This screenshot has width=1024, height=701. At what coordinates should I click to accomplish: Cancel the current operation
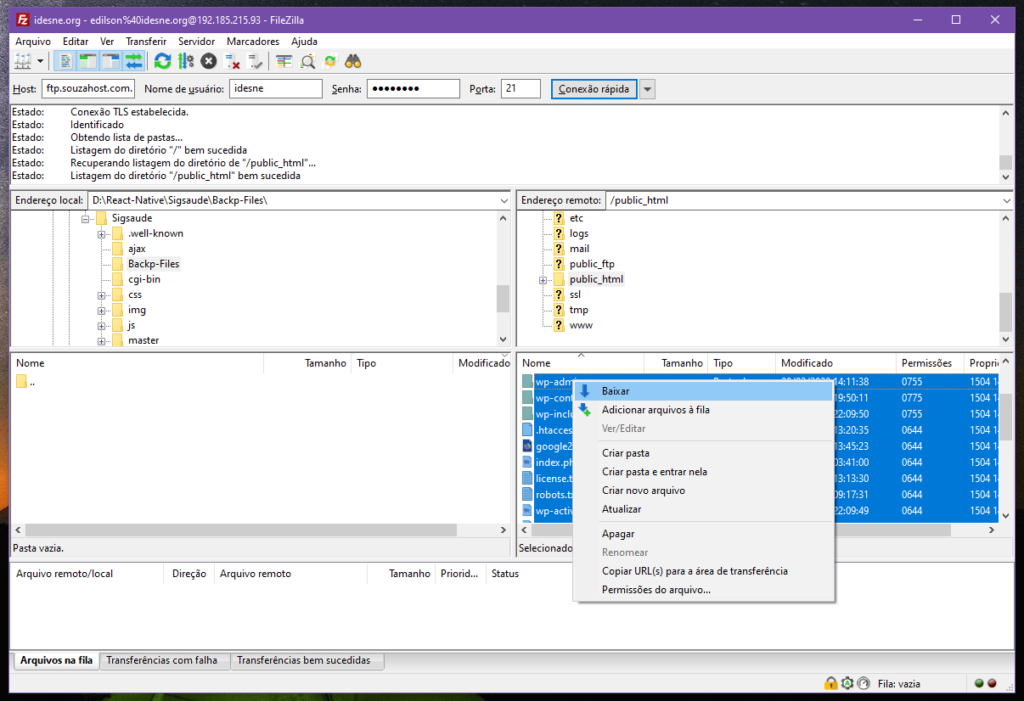(209, 61)
